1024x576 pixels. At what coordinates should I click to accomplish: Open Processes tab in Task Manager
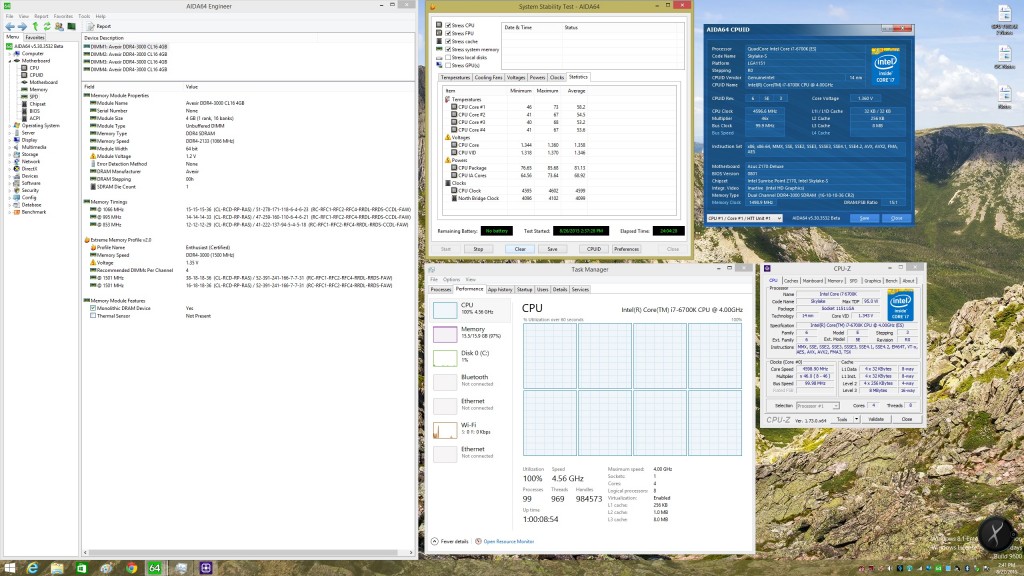[x=441, y=289]
